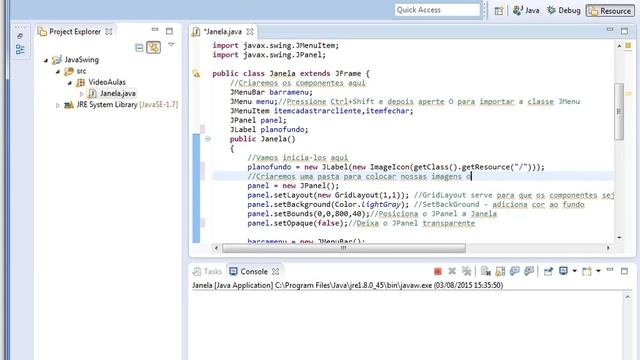Click the Quick Access search field

[x=437, y=10]
